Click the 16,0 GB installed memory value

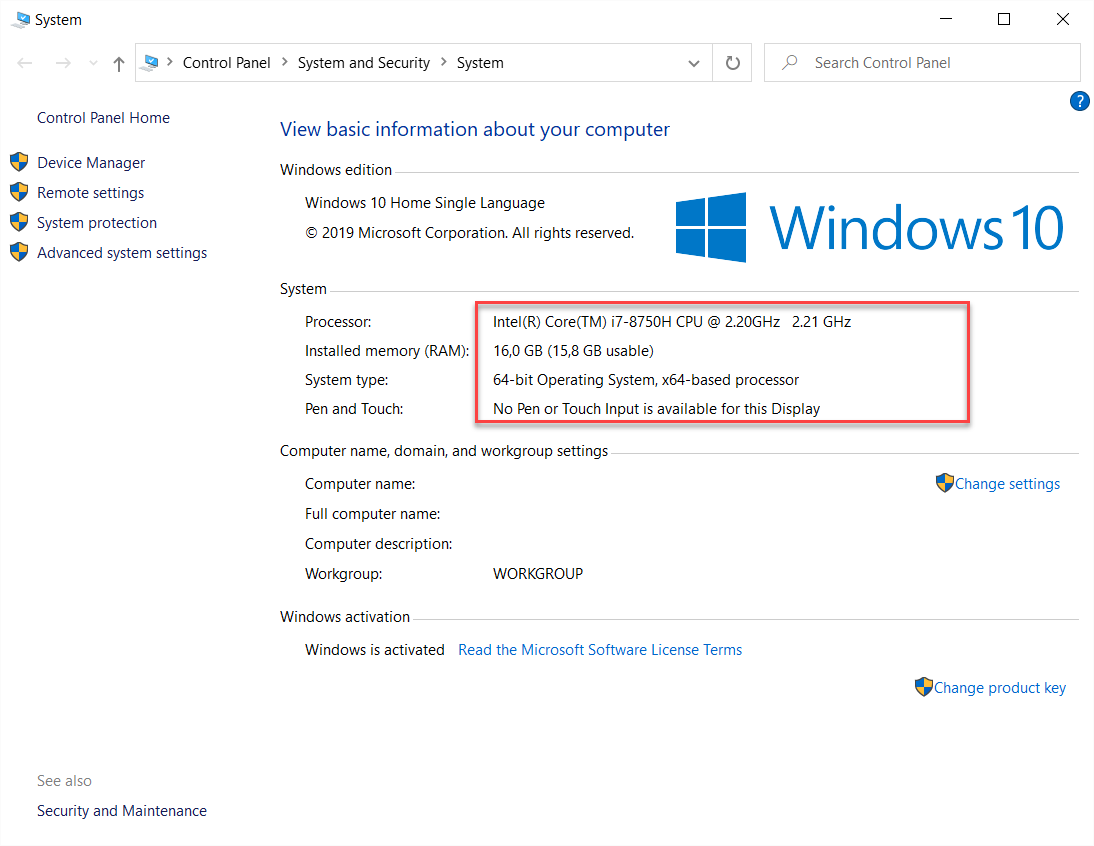tap(574, 351)
